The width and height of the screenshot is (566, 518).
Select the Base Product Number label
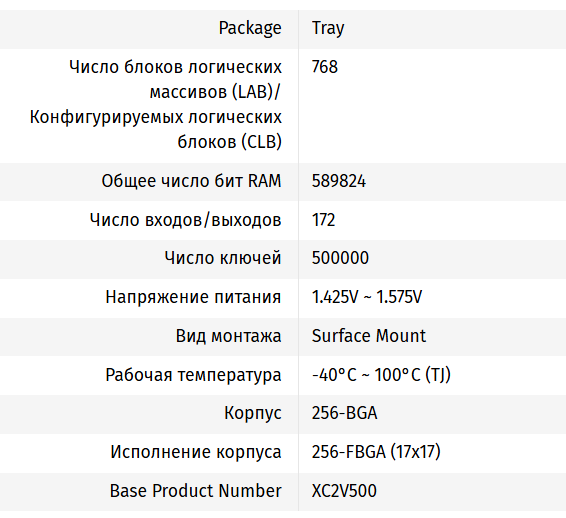[x=195, y=491]
